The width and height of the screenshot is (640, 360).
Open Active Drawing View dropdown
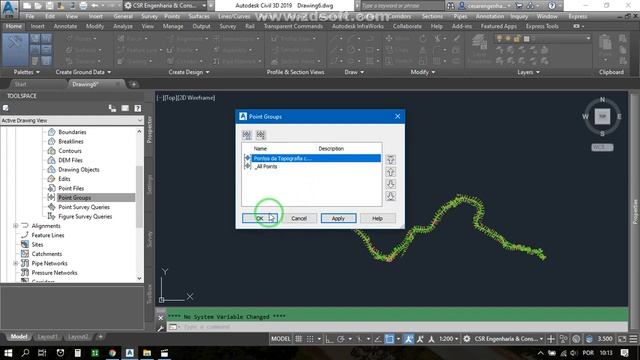tap(72, 120)
